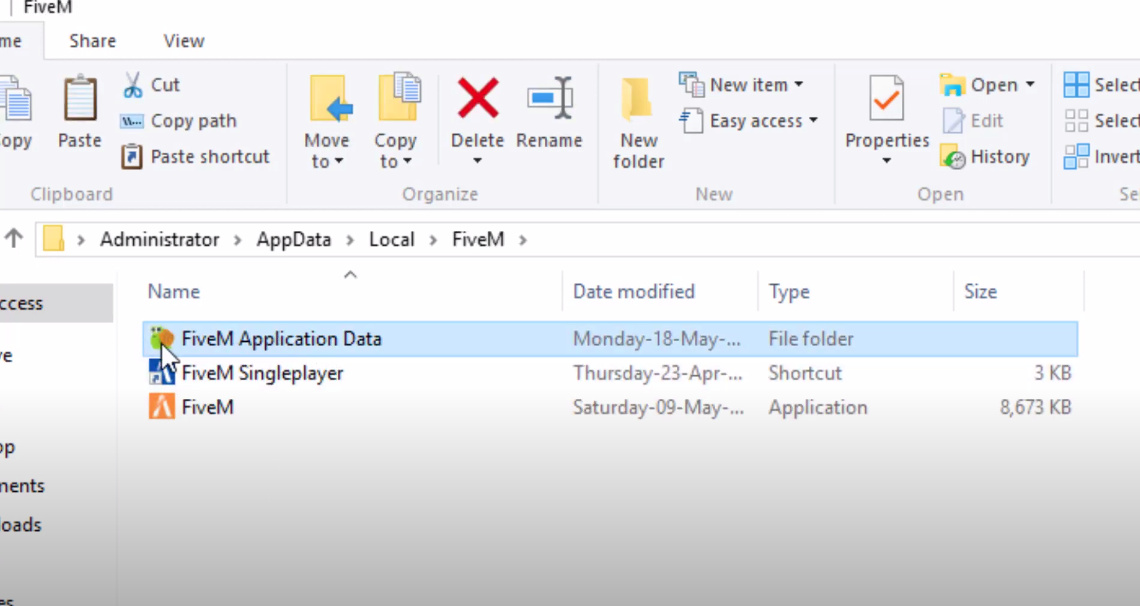Open the Easy access dropdown menu
The image size is (1140, 606).
coord(748,121)
